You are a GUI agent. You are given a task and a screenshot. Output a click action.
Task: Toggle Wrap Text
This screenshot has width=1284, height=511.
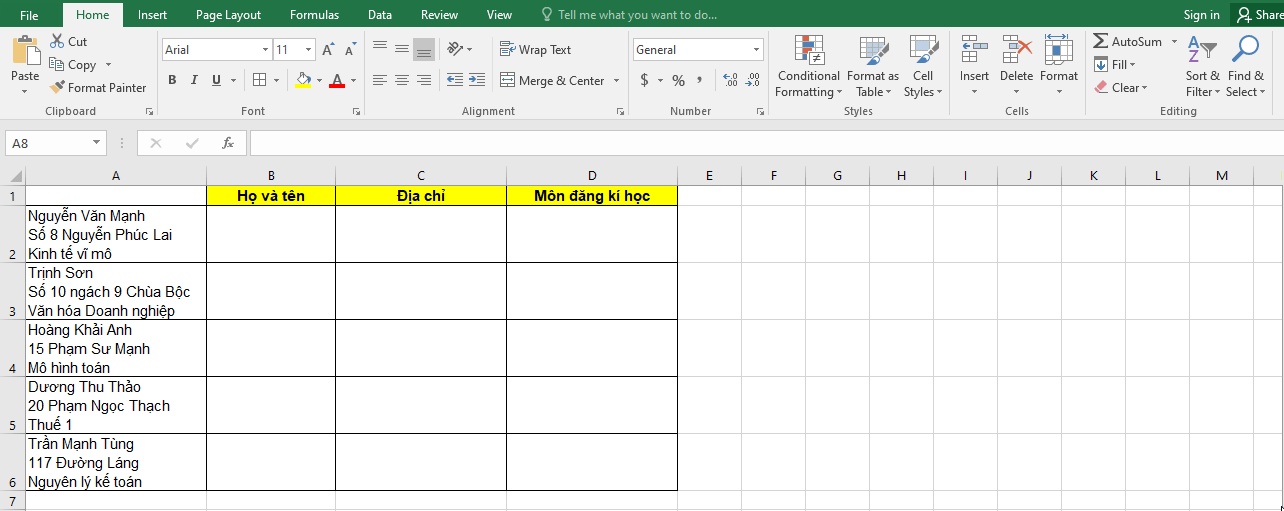click(x=535, y=49)
